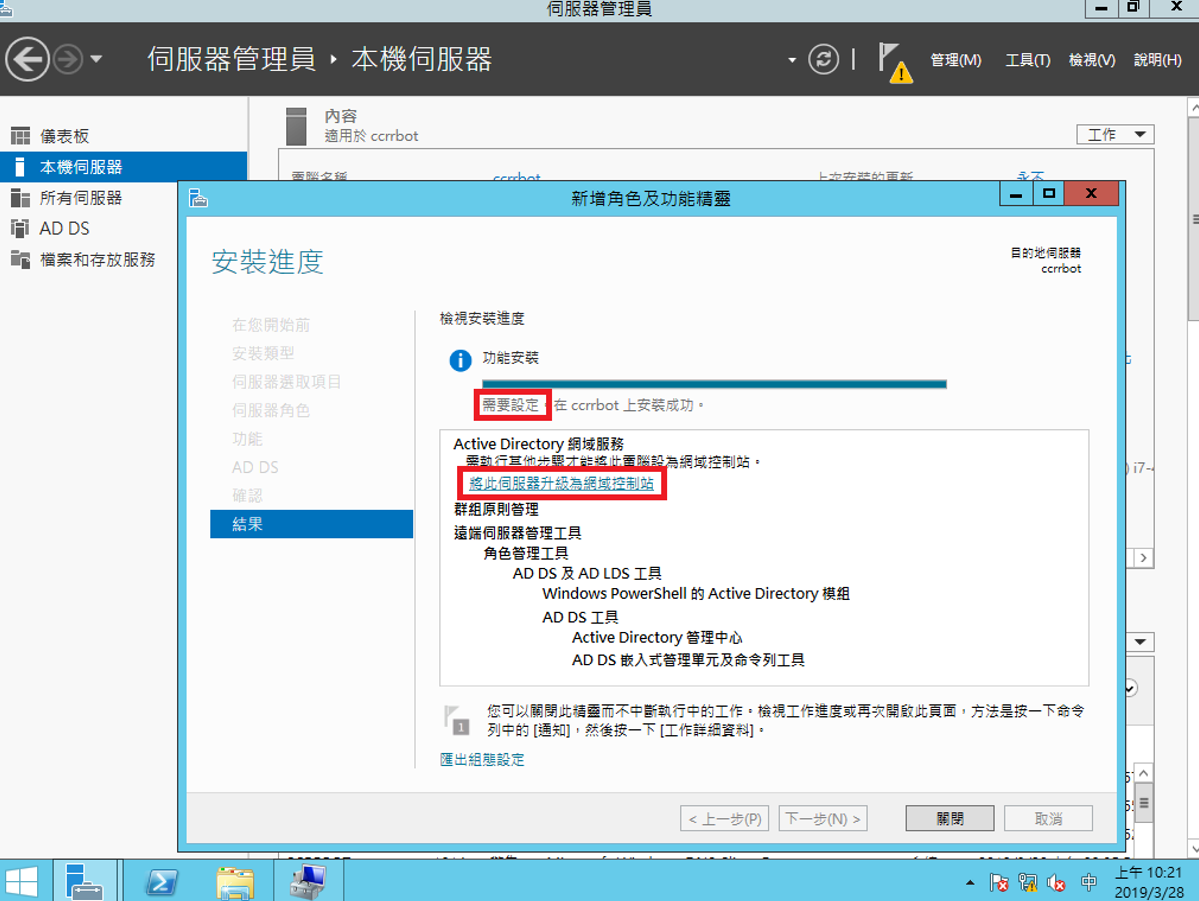1199x901 pixels.
Task: Open the 檢視(V) menu
Action: coord(1091,60)
